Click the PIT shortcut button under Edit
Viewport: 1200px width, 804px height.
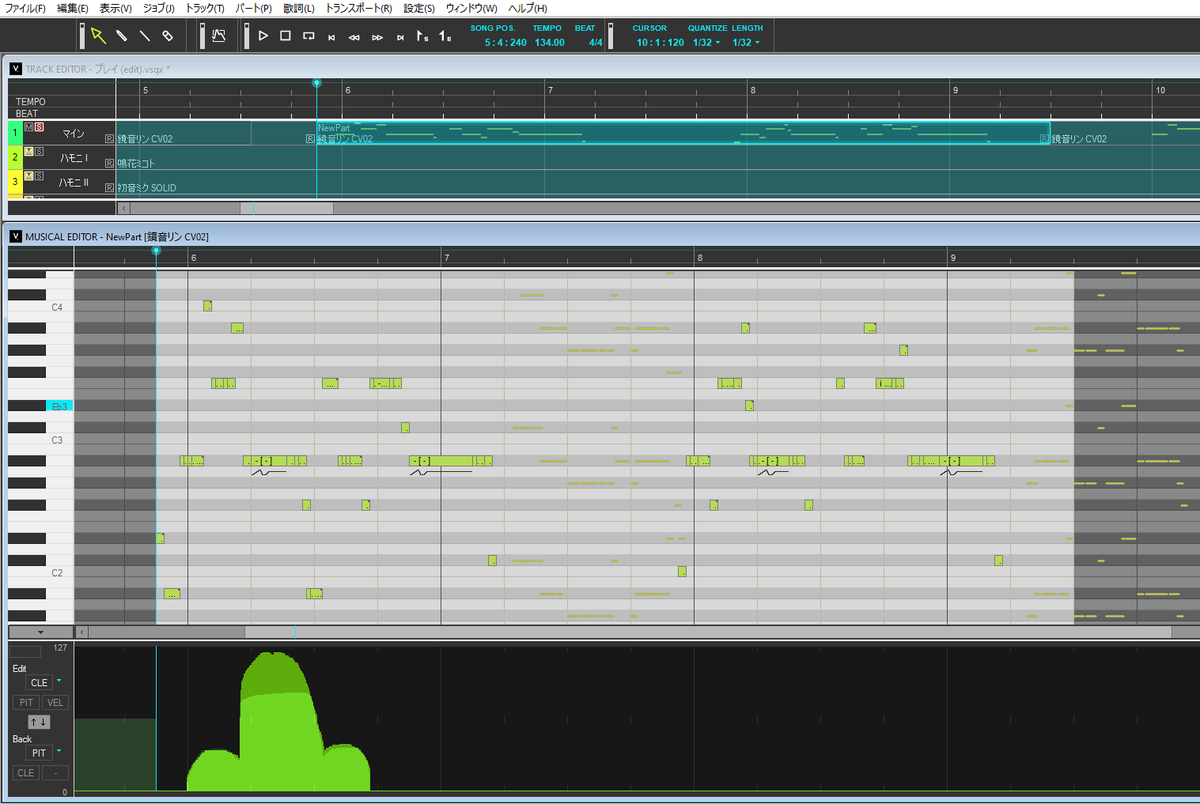point(26,703)
